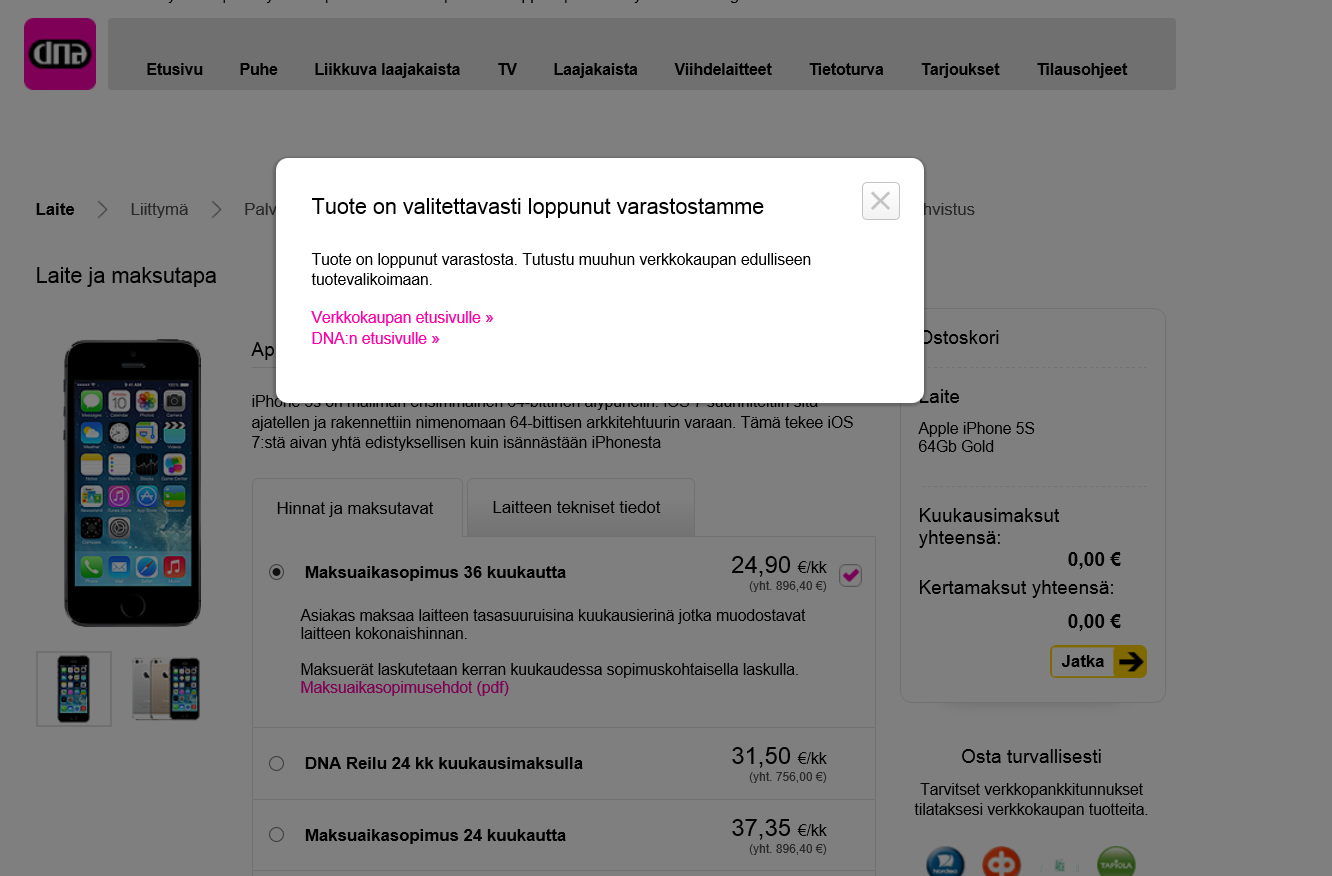Open the Verkkokaupan etusivulle link
This screenshot has width=1332, height=876.
402,317
